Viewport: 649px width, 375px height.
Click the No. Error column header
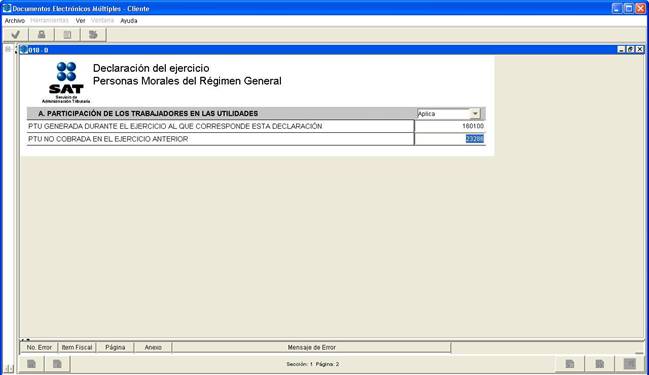pos(39,347)
